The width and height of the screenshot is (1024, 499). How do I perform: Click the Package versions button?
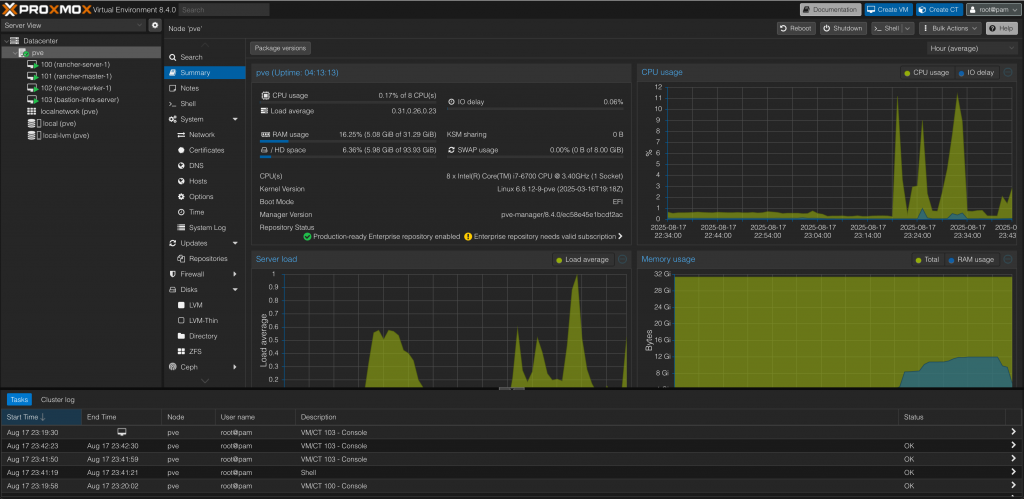[280, 48]
